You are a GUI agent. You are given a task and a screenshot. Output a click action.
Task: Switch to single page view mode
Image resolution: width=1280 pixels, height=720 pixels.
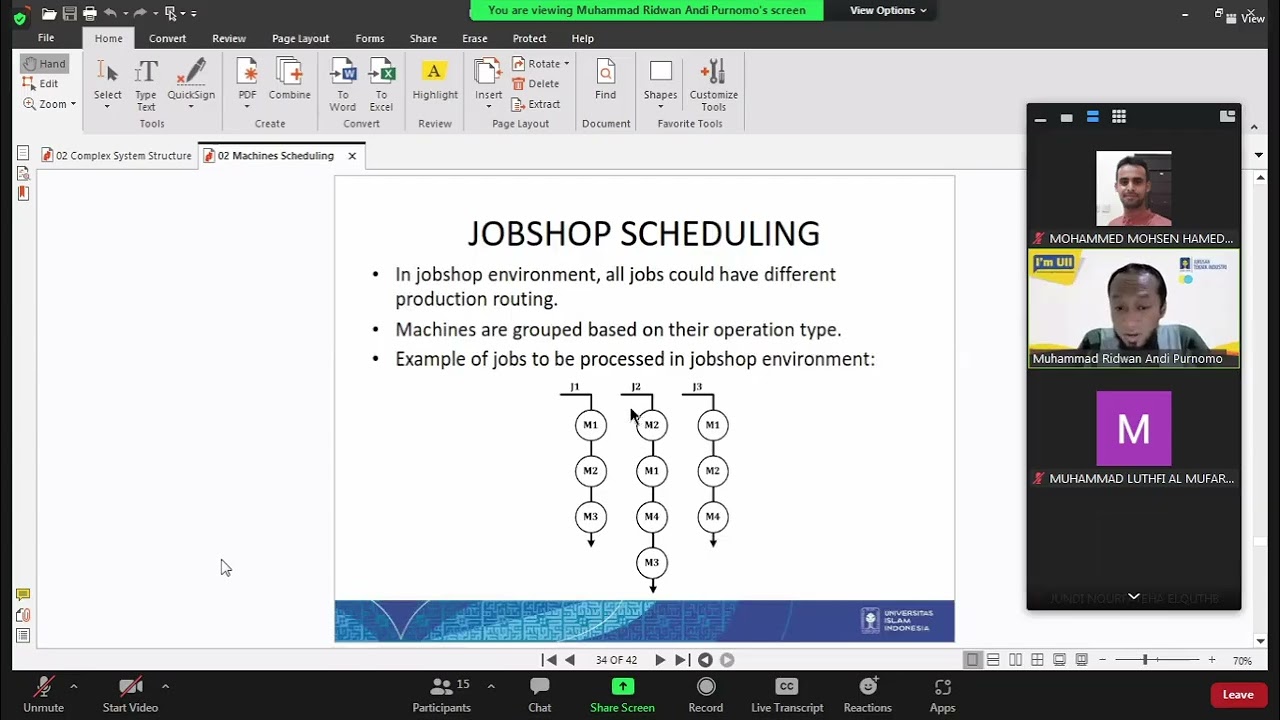click(973, 660)
